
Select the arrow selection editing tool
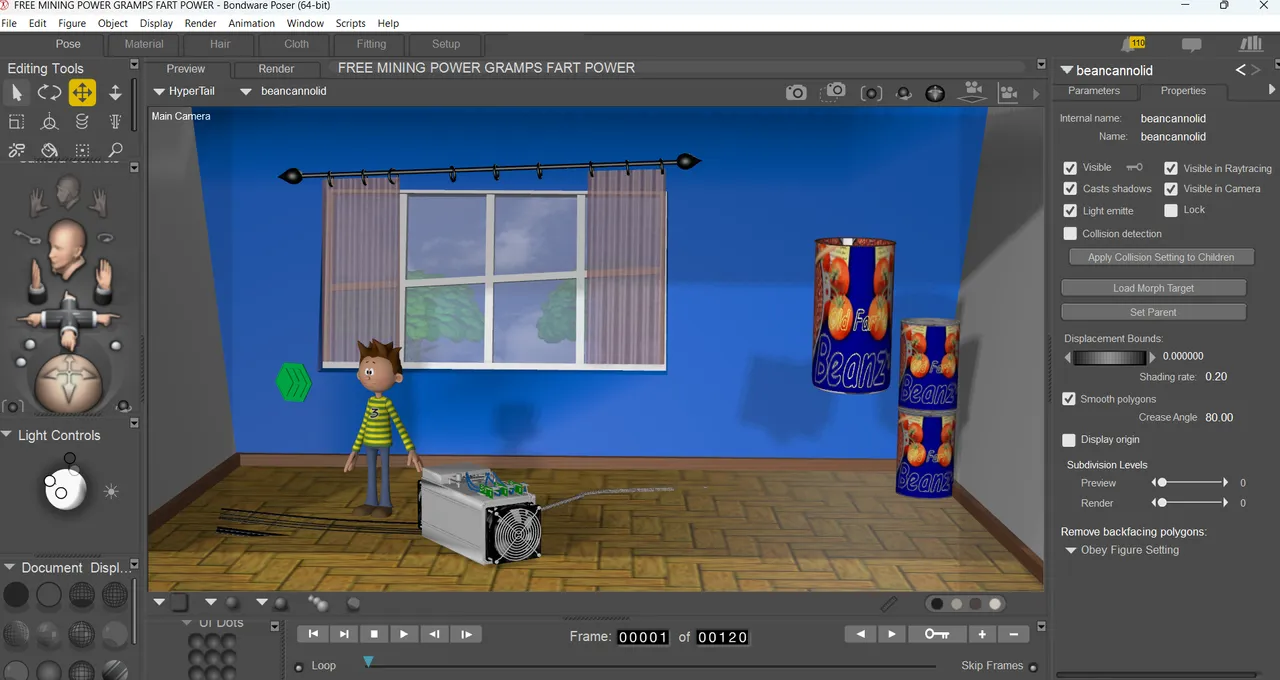coord(17,93)
